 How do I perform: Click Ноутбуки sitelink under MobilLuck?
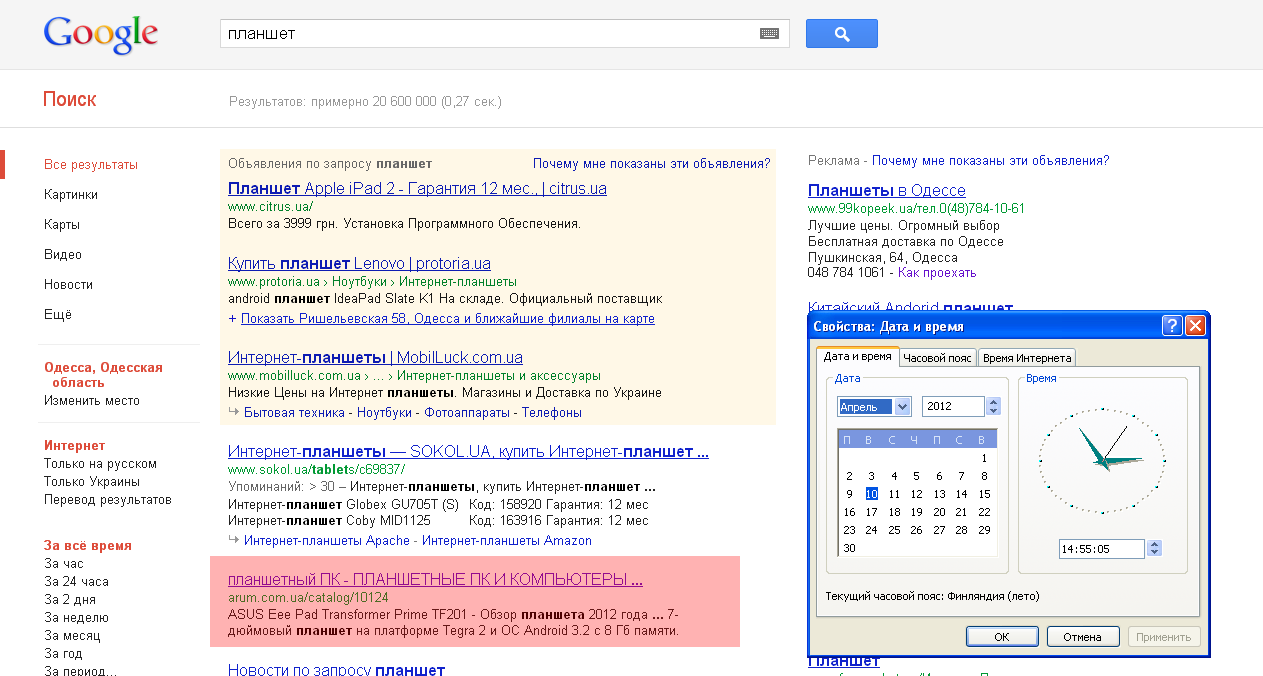tap(384, 413)
